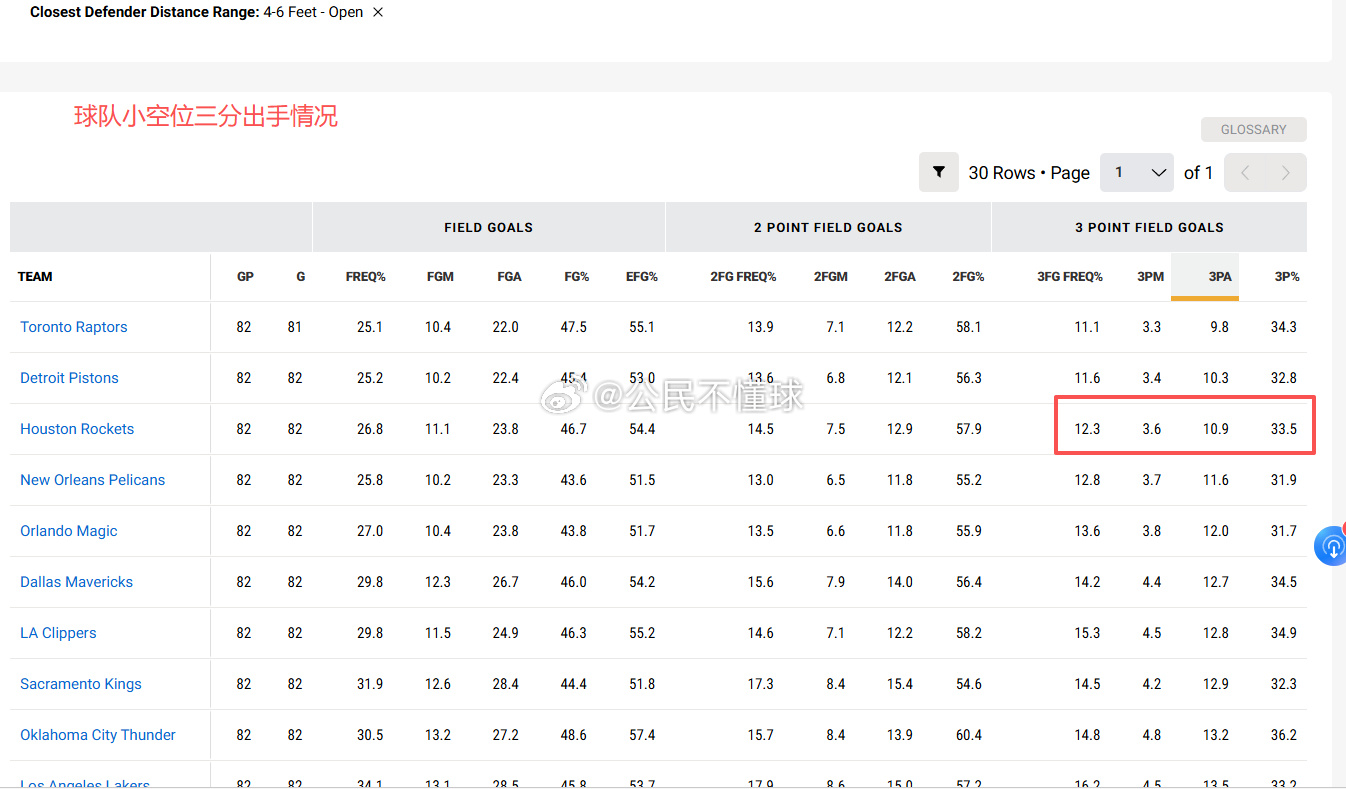Open the New Orleans Pelicans team link
Image resolution: width=1346 pixels, height=789 pixels.
[x=92, y=480]
